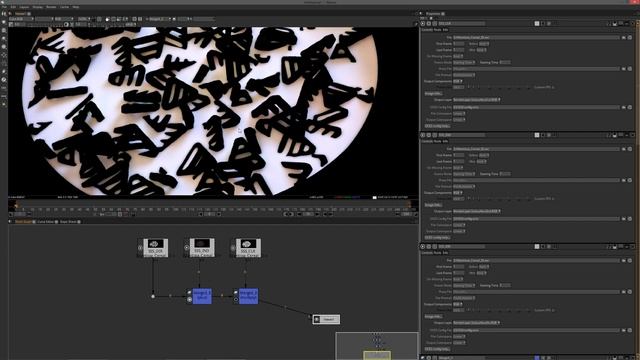
Task: Select the Viewer1 node in graph
Action: coord(326,319)
